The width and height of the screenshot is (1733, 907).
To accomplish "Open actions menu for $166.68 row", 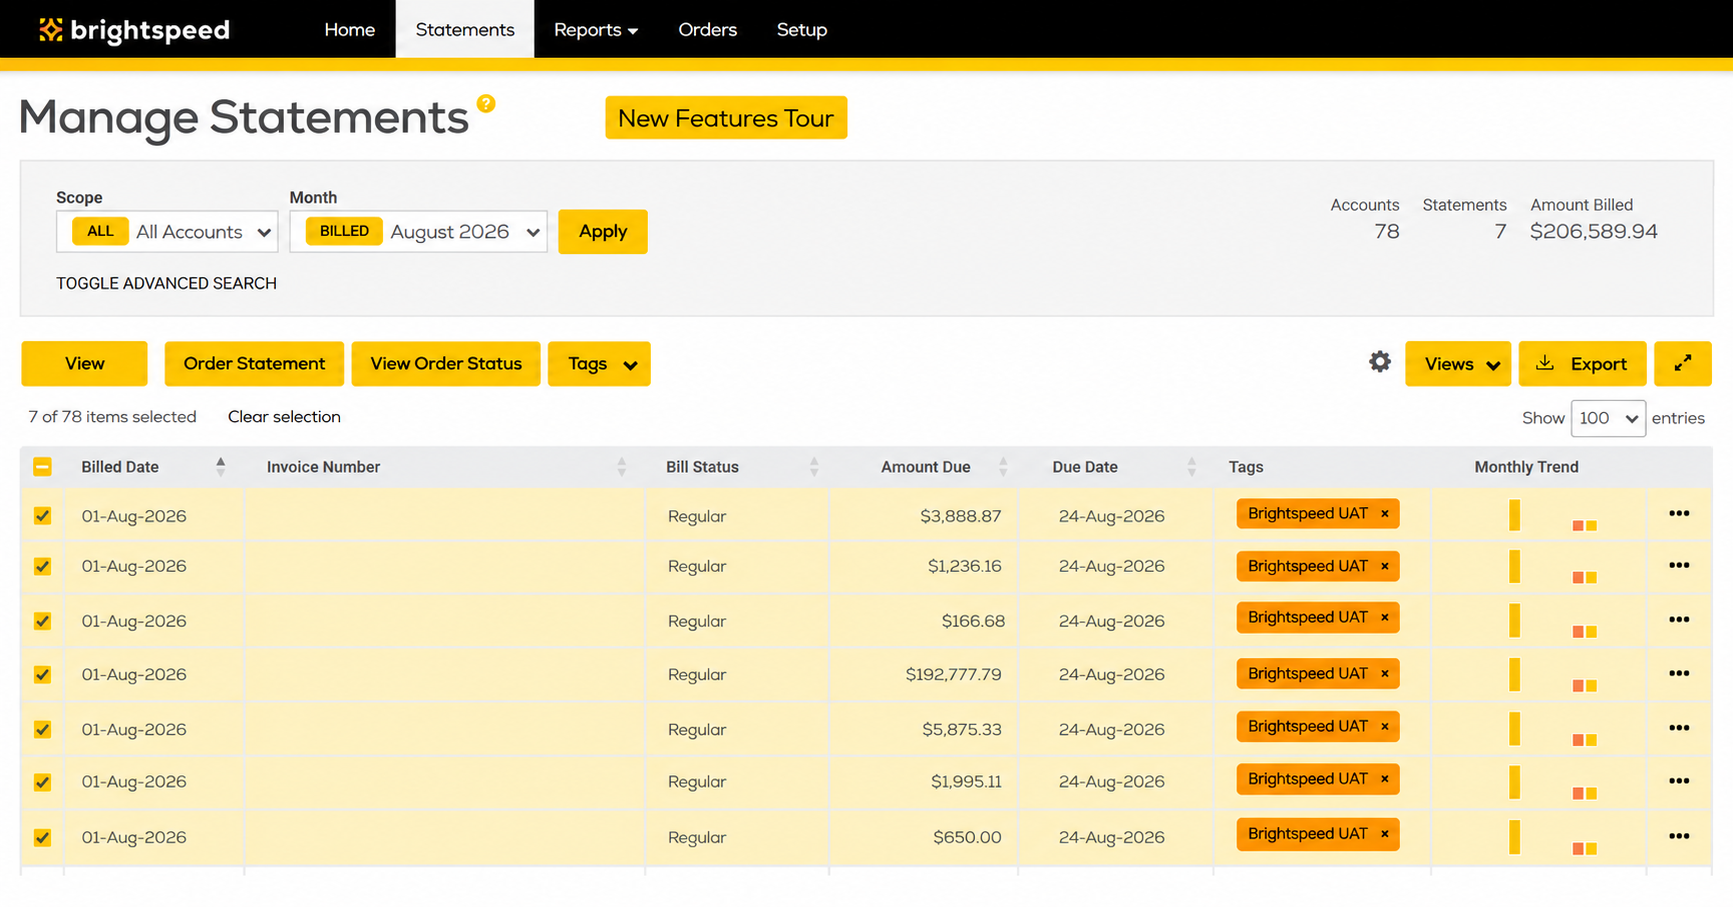I will (x=1679, y=619).
